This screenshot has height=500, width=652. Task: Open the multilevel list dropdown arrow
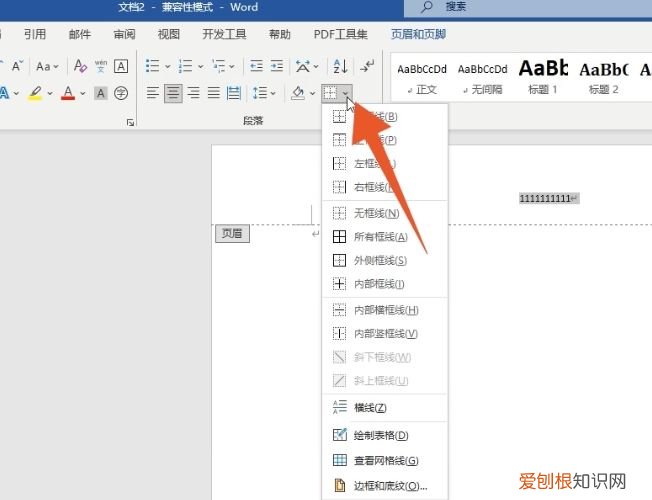pyautogui.click(x=232, y=67)
